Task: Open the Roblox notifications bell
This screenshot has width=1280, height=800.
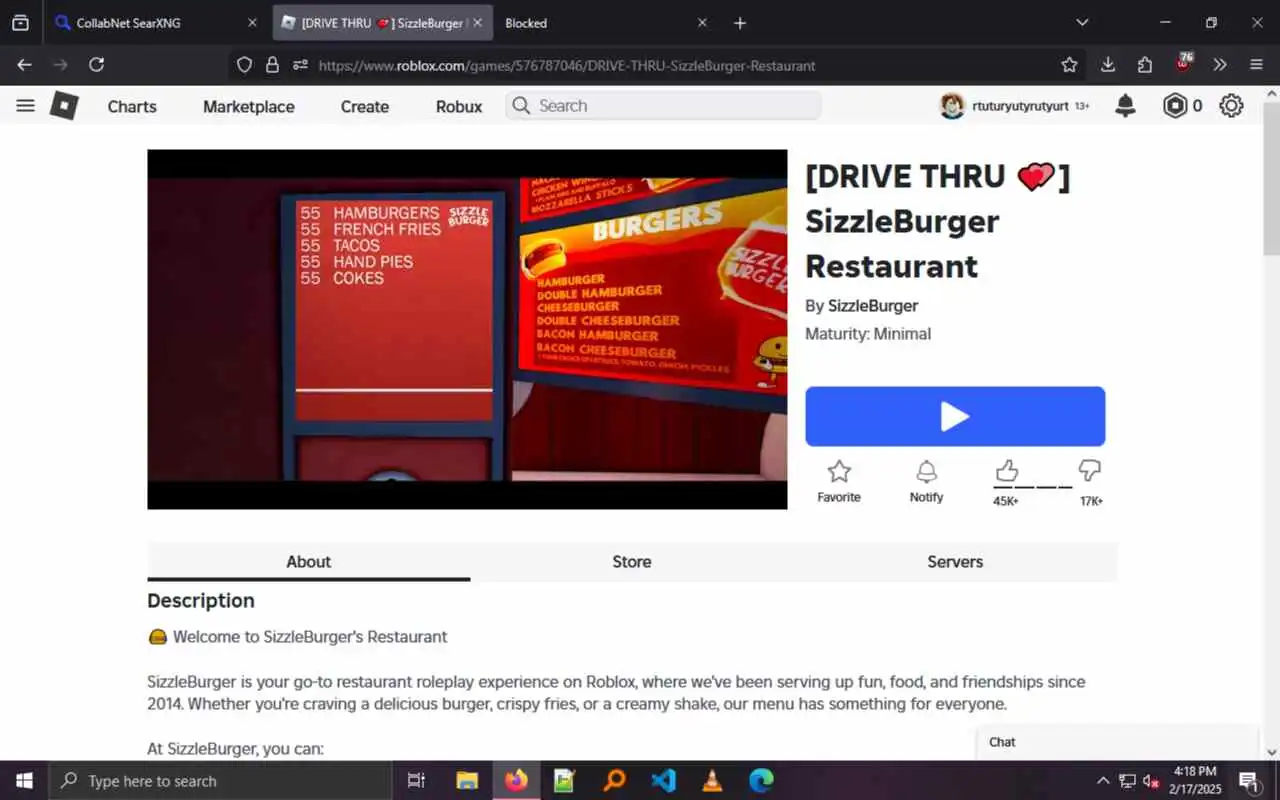Action: tap(1125, 106)
